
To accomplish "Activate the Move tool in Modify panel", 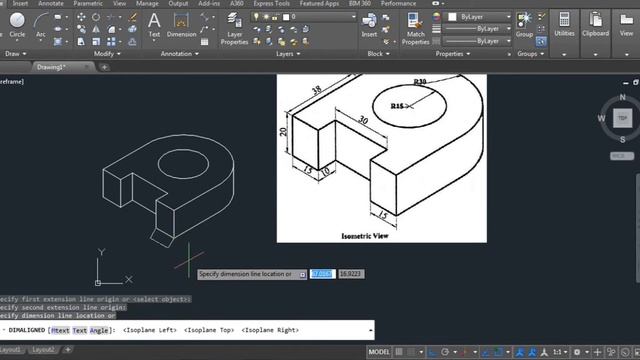I will pyautogui.click(x=81, y=17).
